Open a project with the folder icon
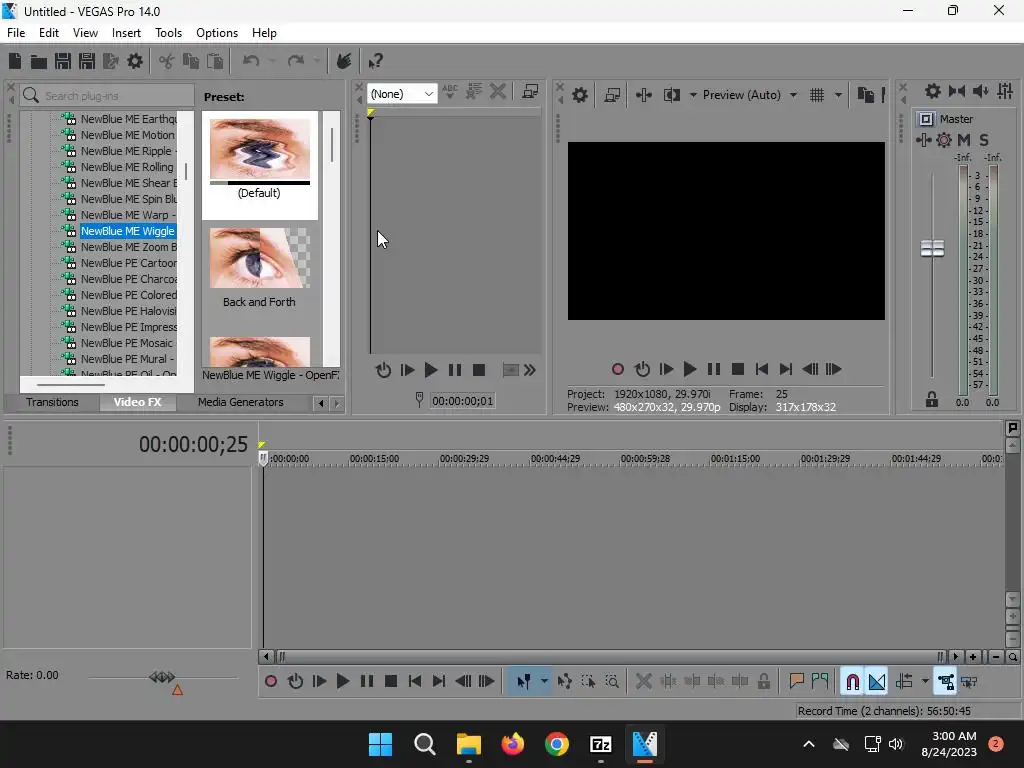Viewport: 1024px width, 768px height. (39, 61)
